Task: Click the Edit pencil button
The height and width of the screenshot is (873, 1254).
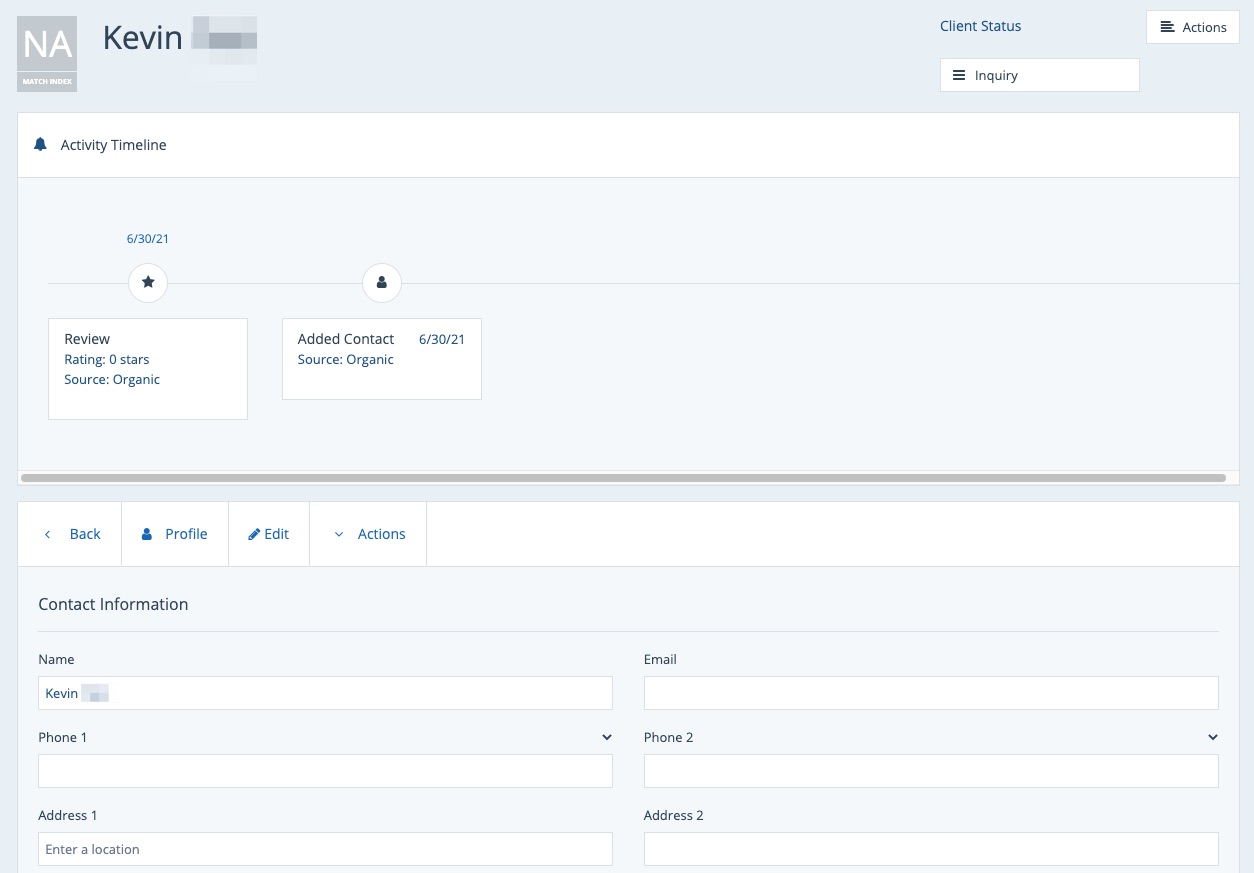Action: click(269, 534)
